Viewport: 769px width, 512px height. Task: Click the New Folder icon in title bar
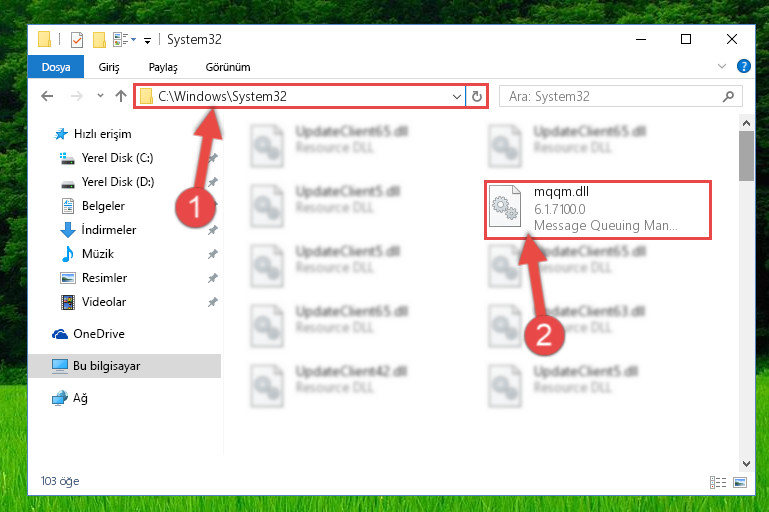click(100, 40)
